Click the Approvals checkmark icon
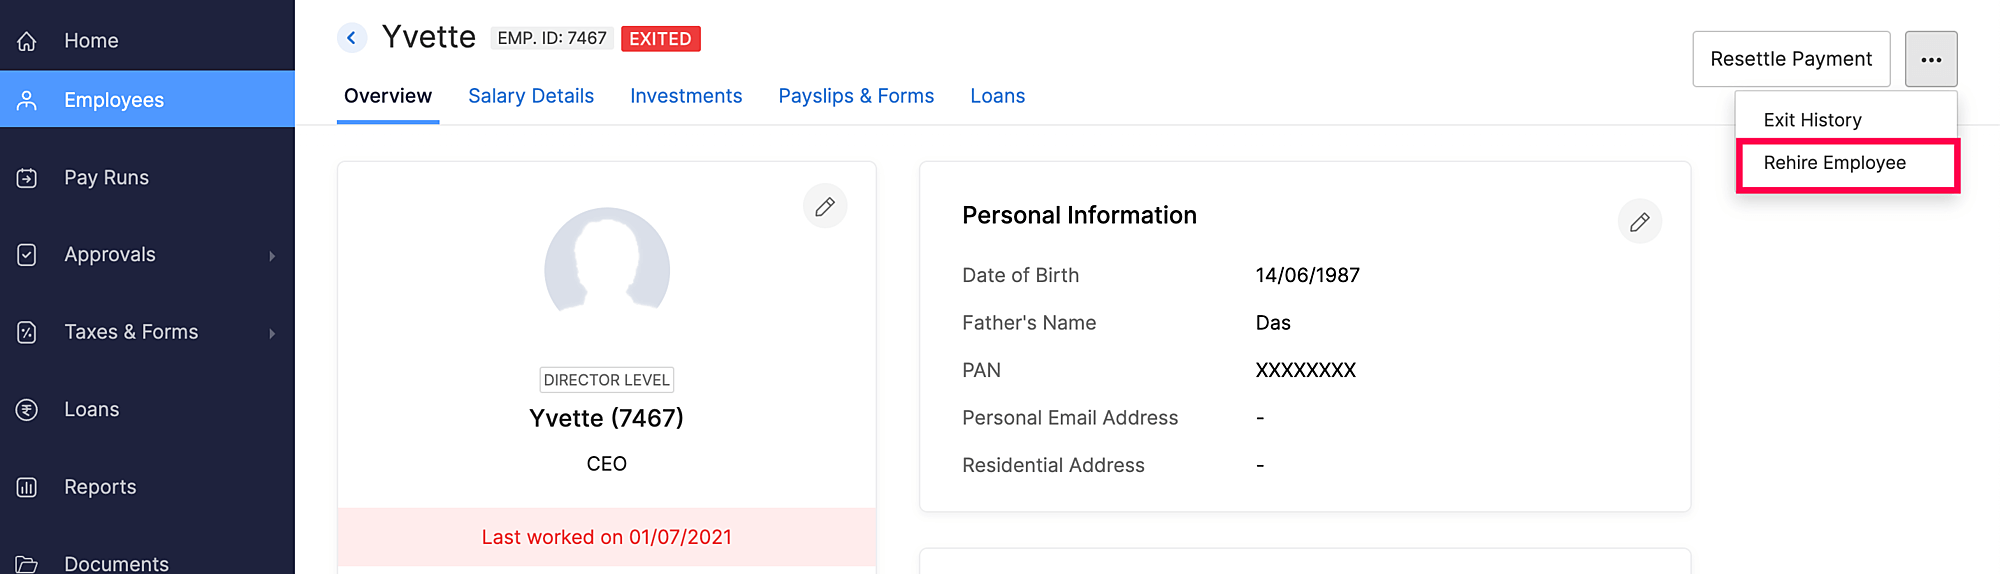This screenshot has height=574, width=2000. point(27,255)
